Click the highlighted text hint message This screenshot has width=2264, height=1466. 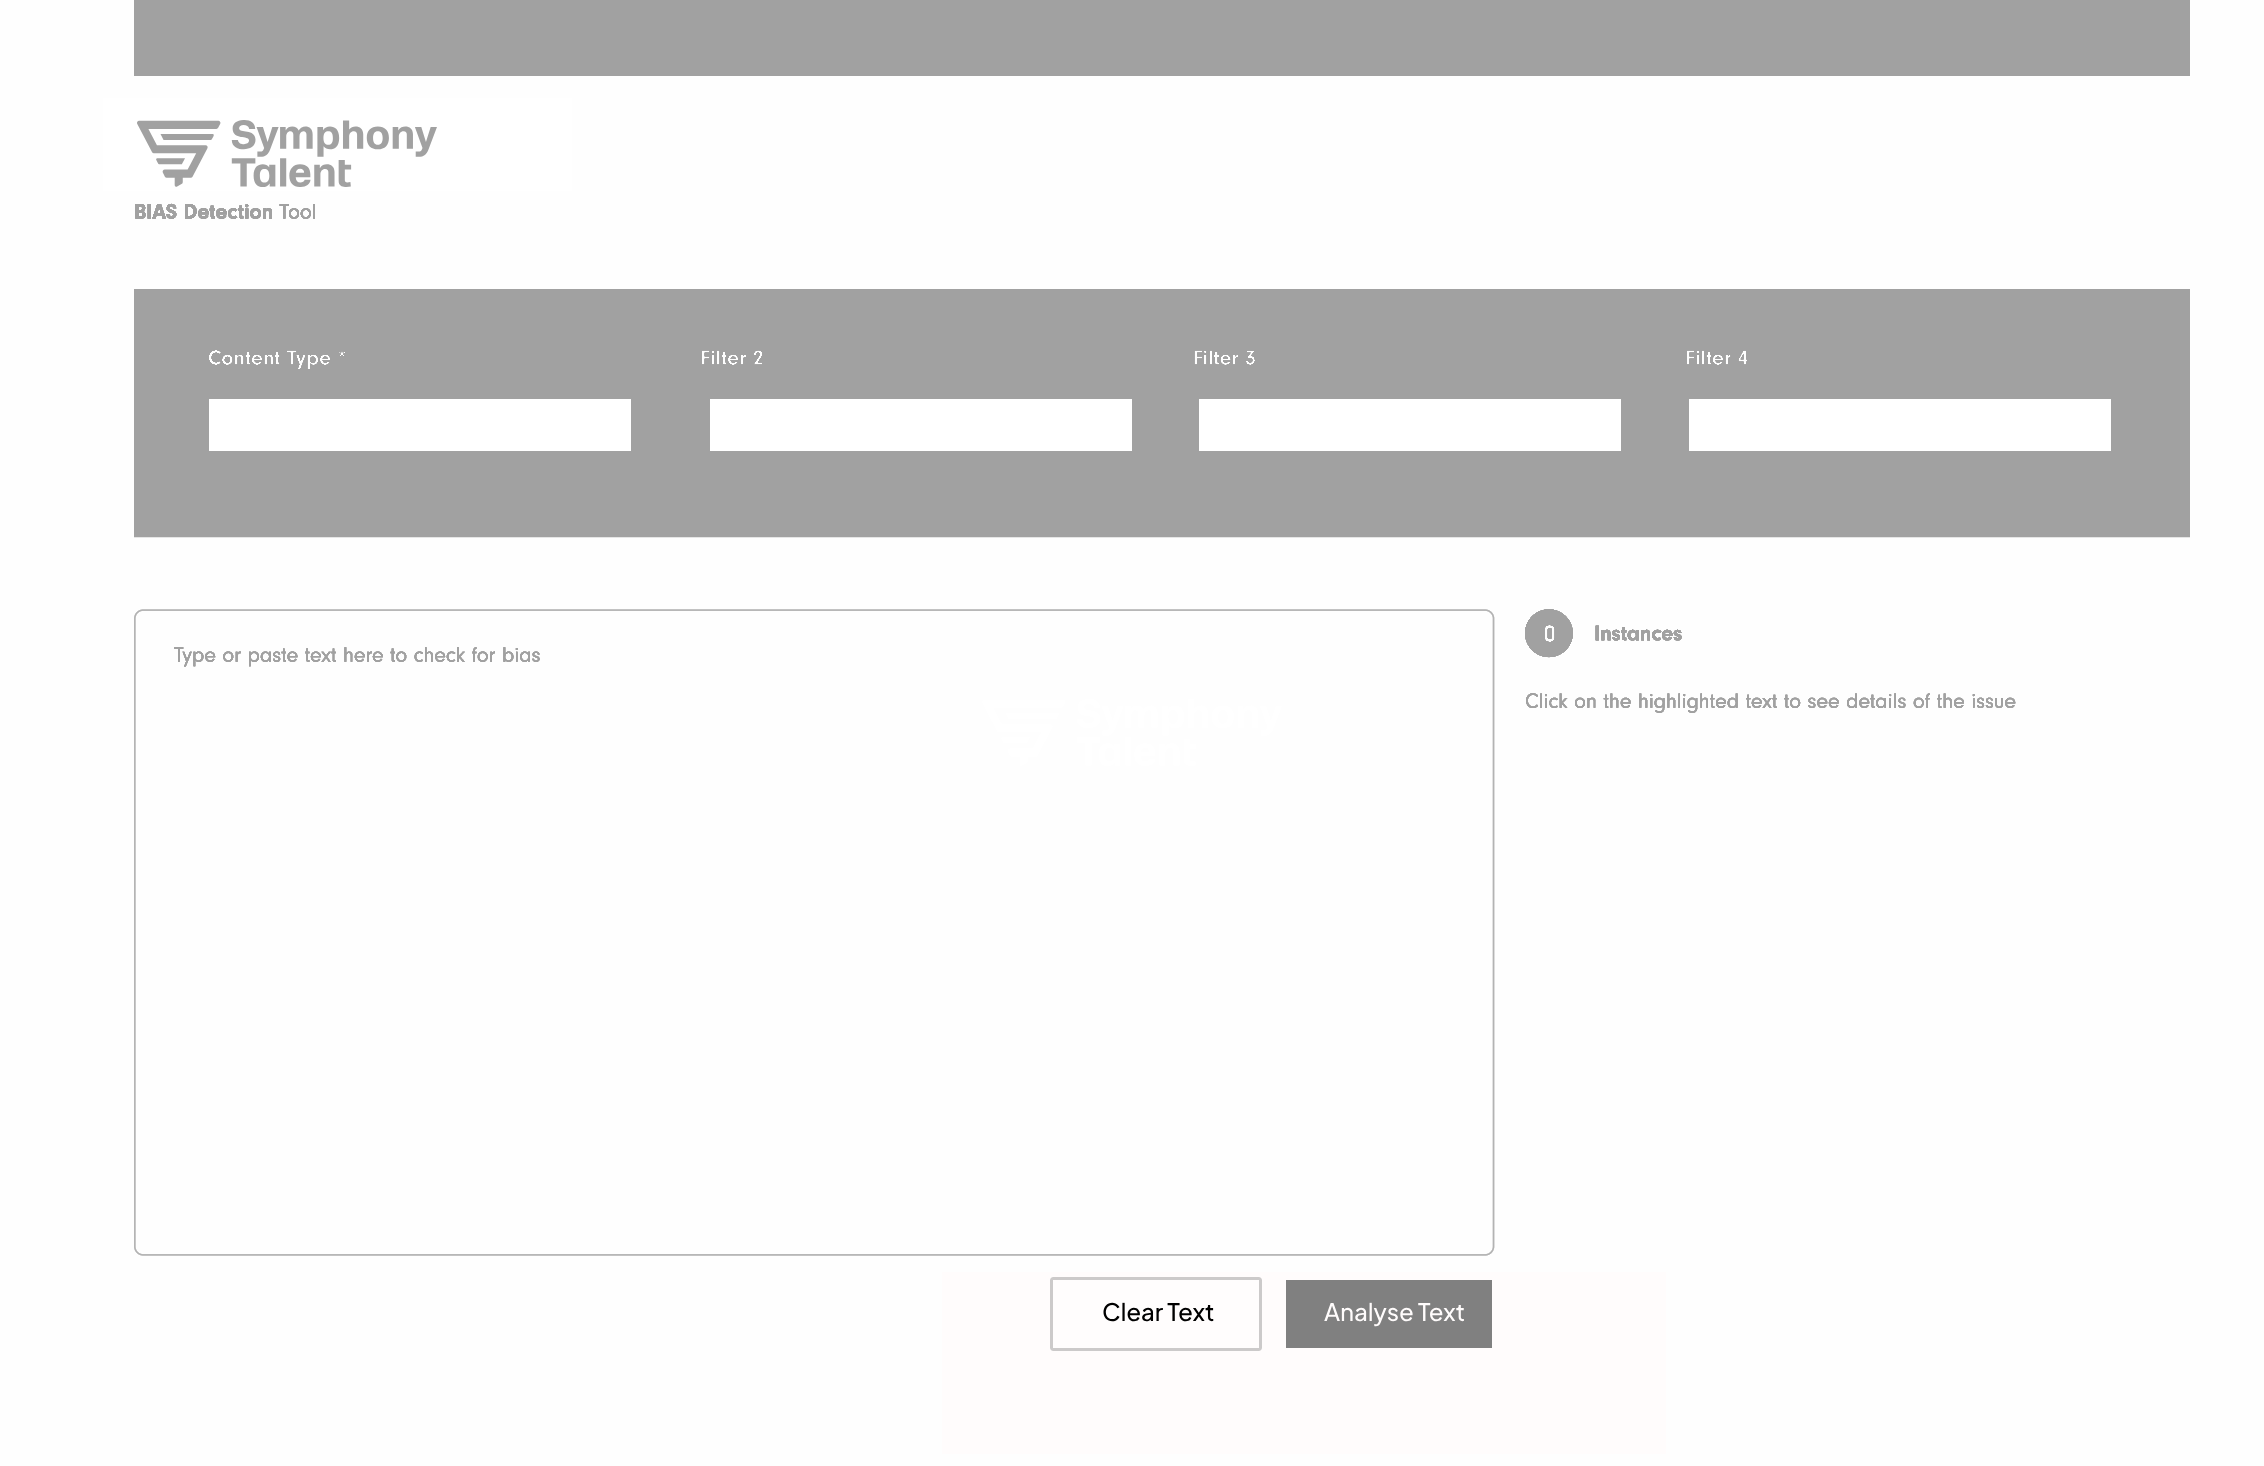[1769, 701]
